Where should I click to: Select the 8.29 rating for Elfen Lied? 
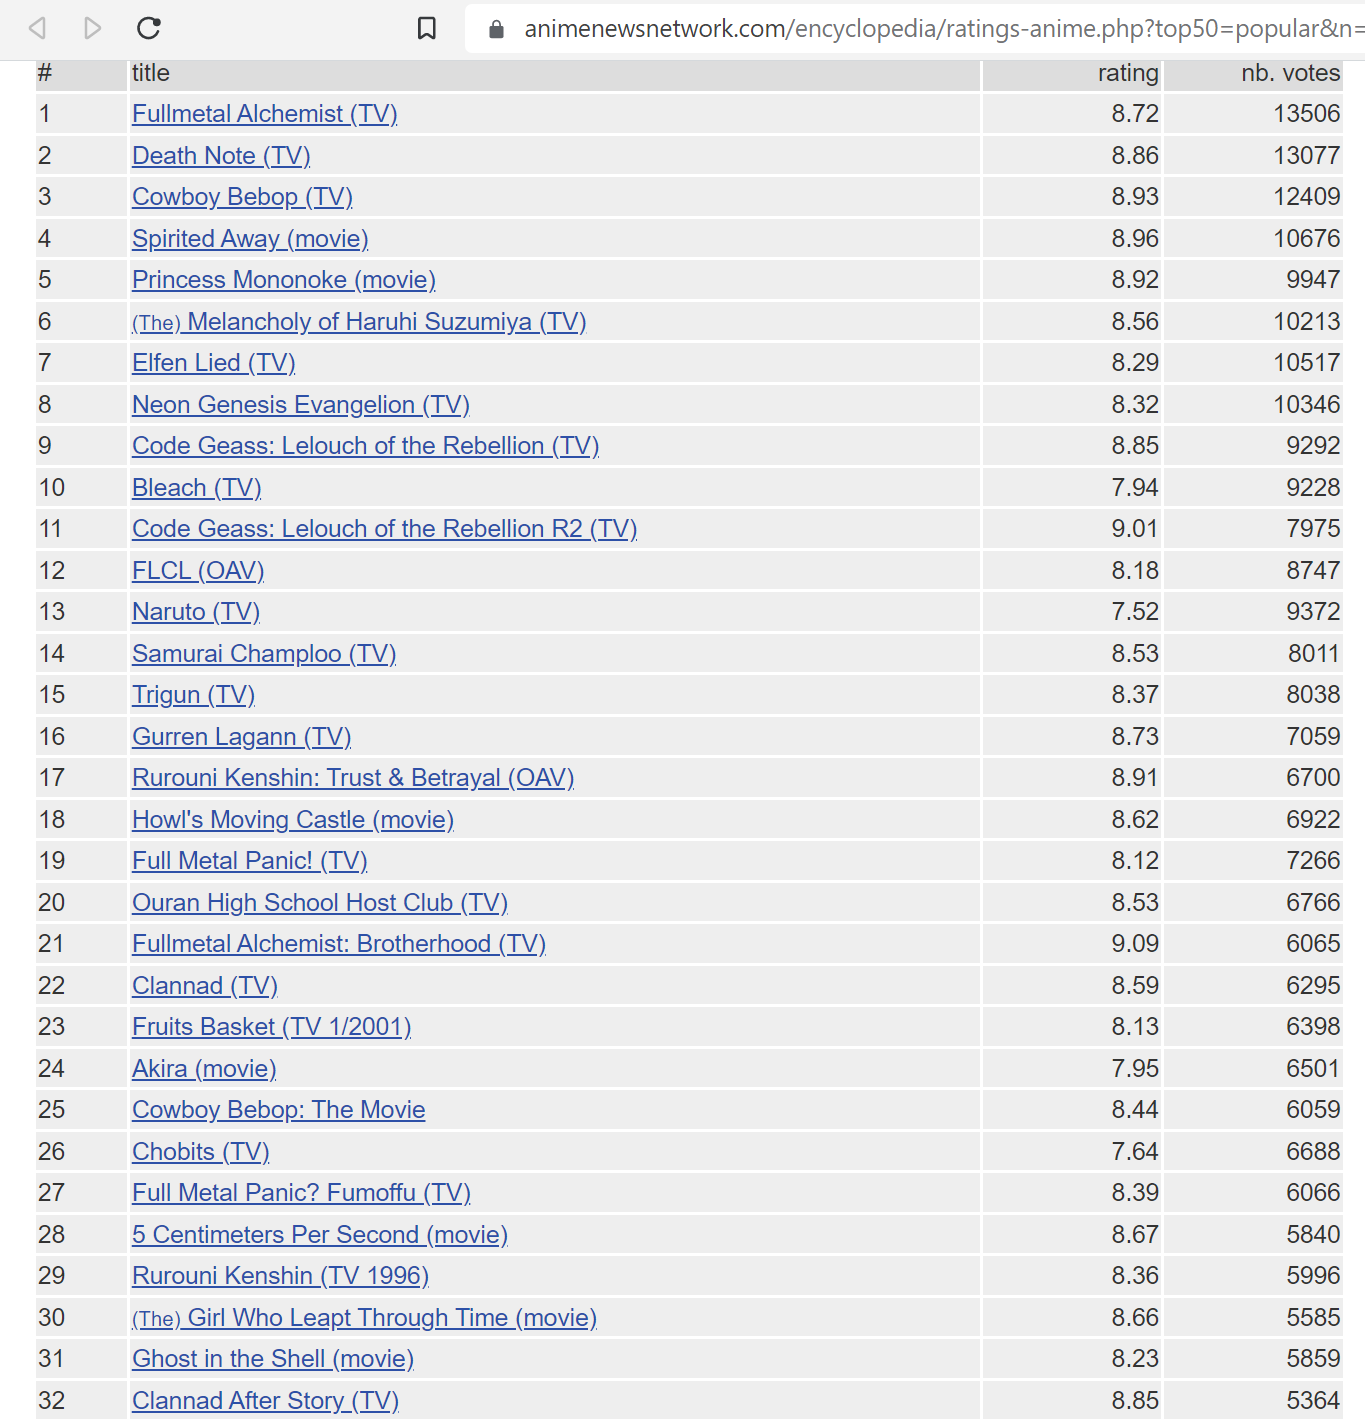click(1135, 363)
